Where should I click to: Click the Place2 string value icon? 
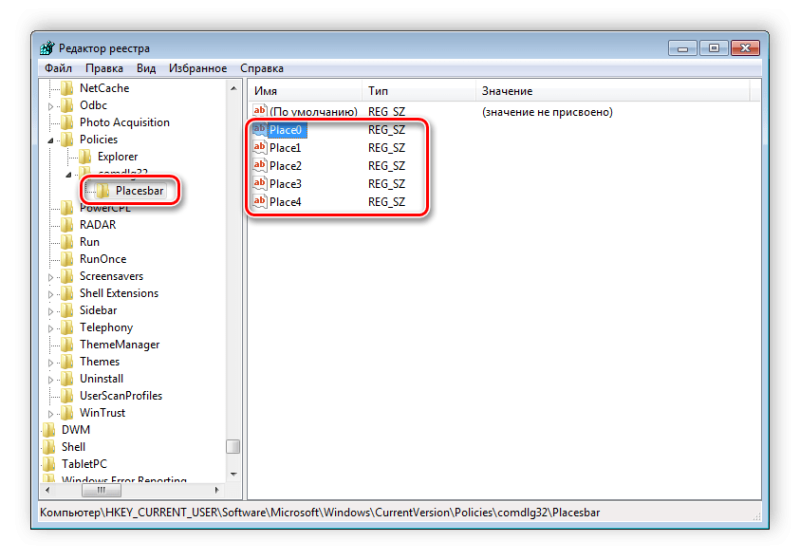point(260,165)
